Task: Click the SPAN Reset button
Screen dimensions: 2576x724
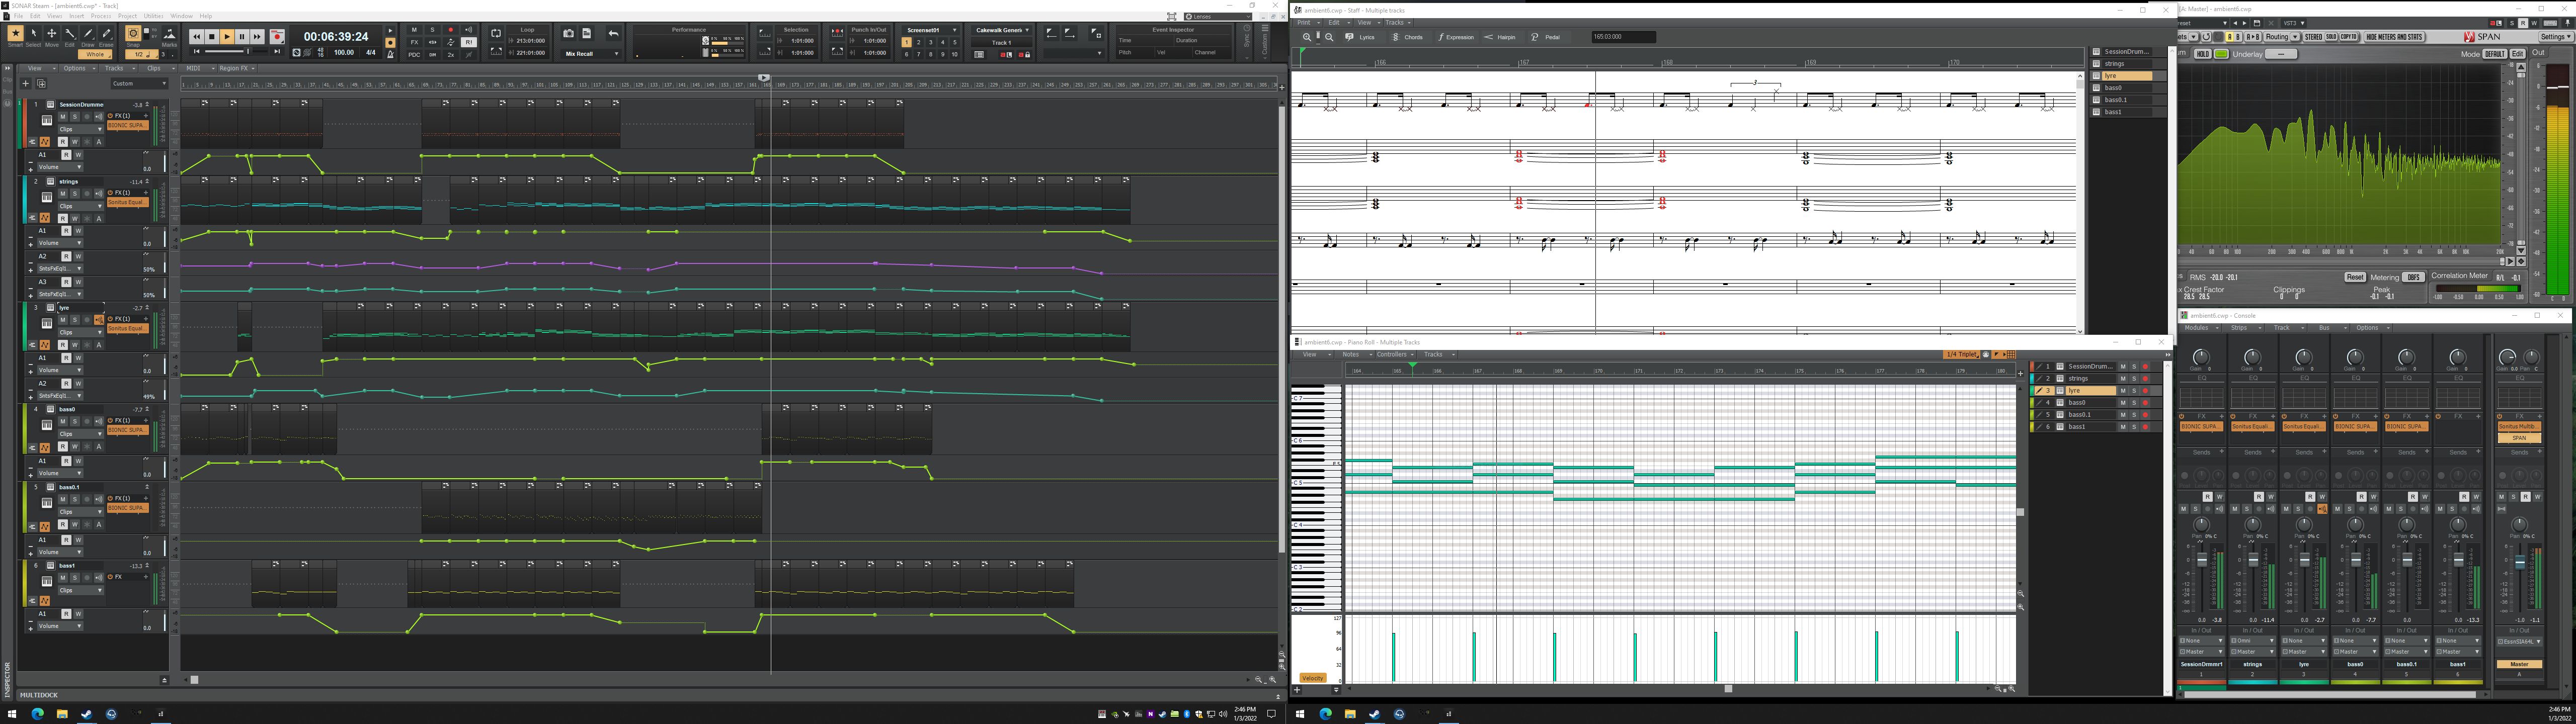Action: pos(2354,277)
